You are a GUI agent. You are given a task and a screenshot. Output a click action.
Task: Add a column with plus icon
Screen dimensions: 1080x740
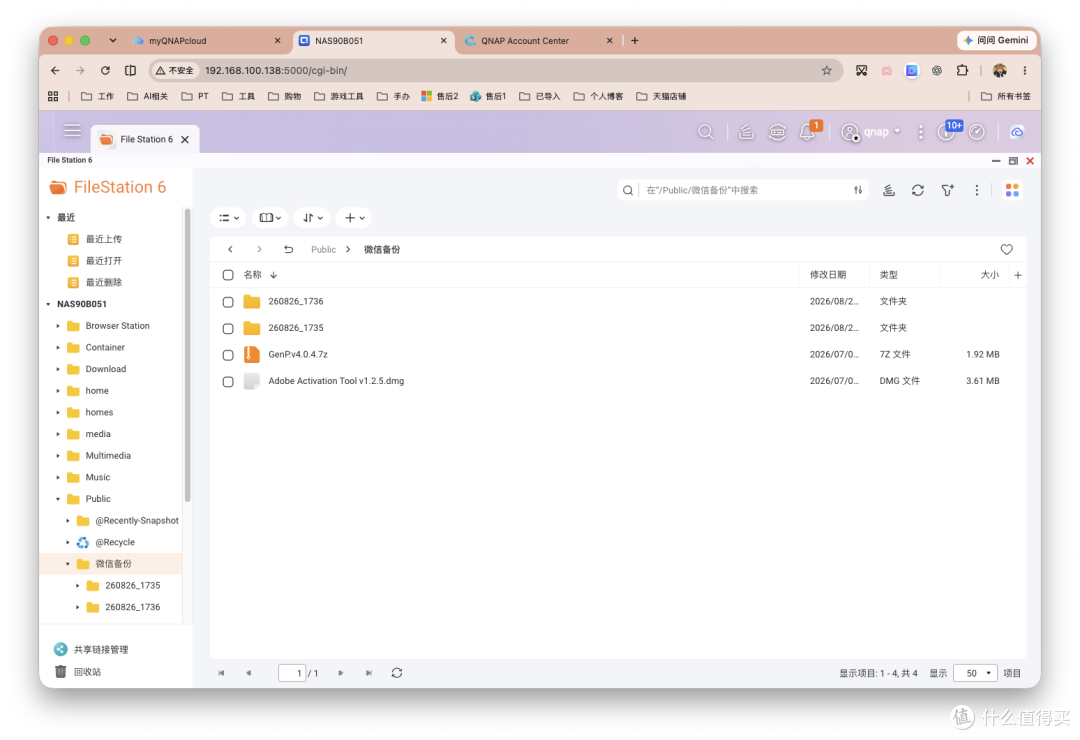(1018, 275)
